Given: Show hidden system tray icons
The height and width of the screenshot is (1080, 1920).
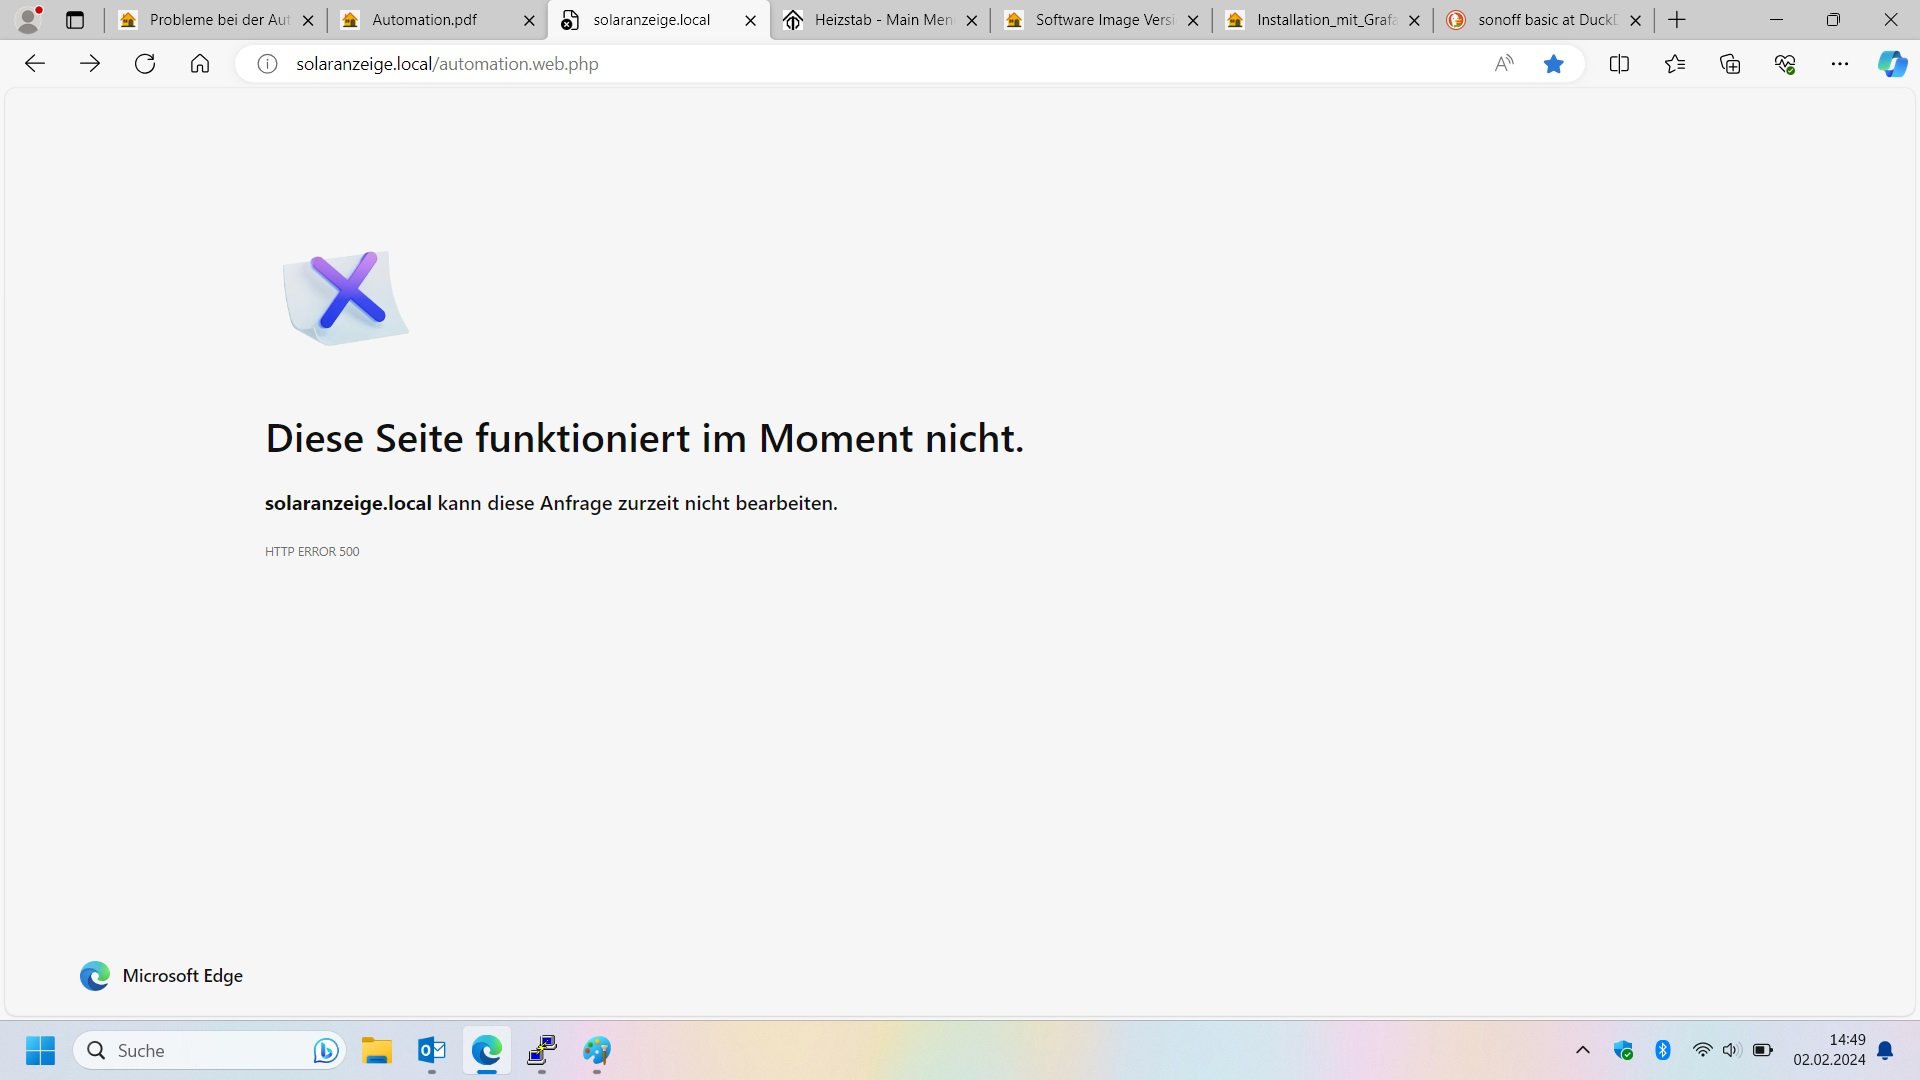Looking at the screenshot, I should pyautogui.click(x=1582, y=1050).
